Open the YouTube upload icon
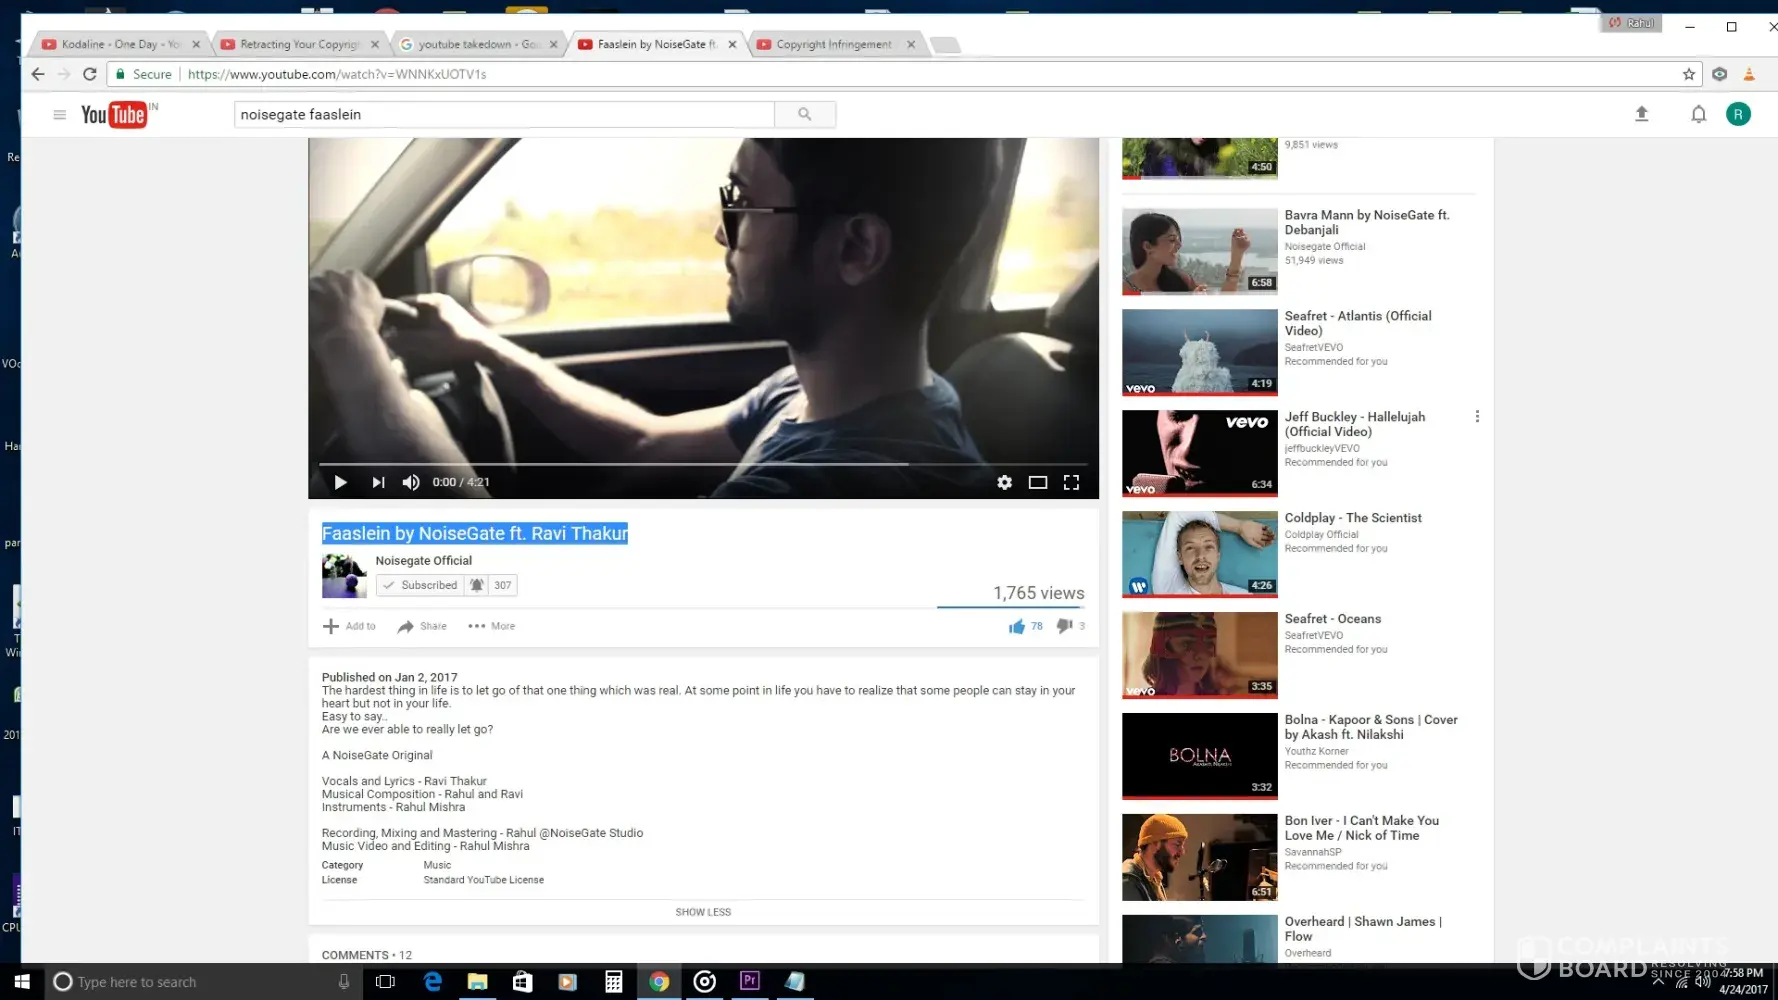This screenshot has height=1000, width=1778. 1641,115
